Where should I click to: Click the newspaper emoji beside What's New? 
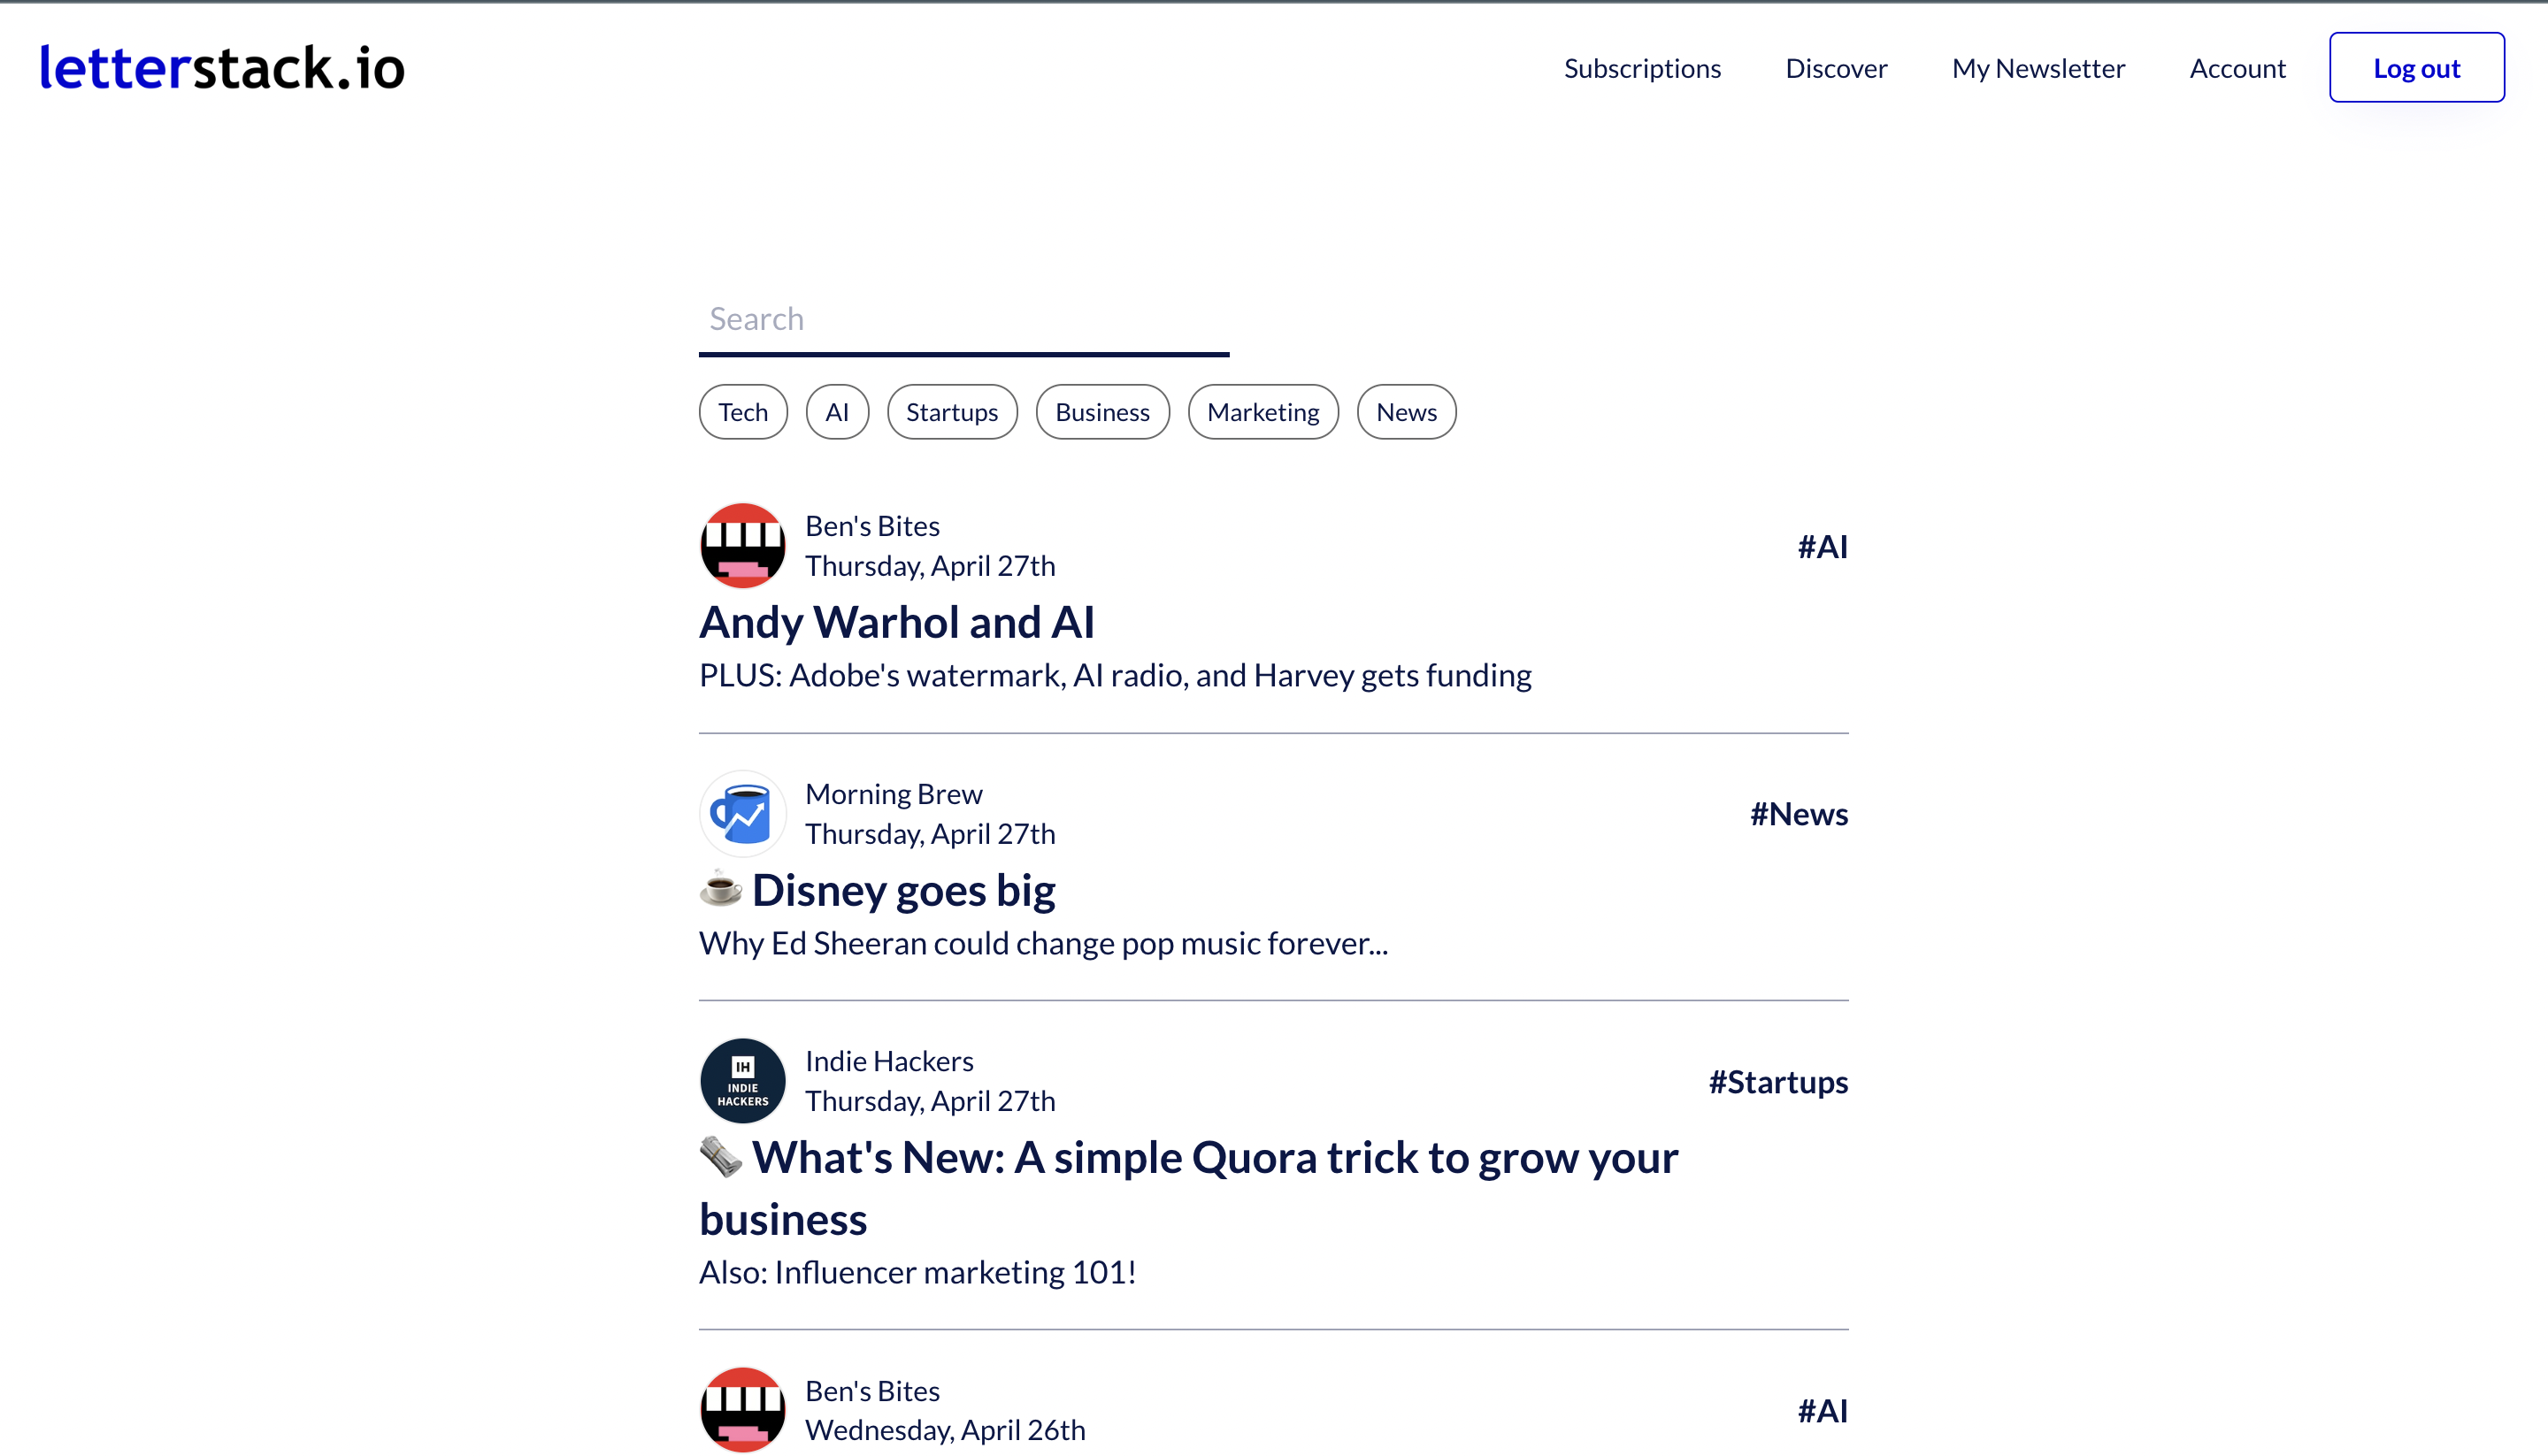720,1157
